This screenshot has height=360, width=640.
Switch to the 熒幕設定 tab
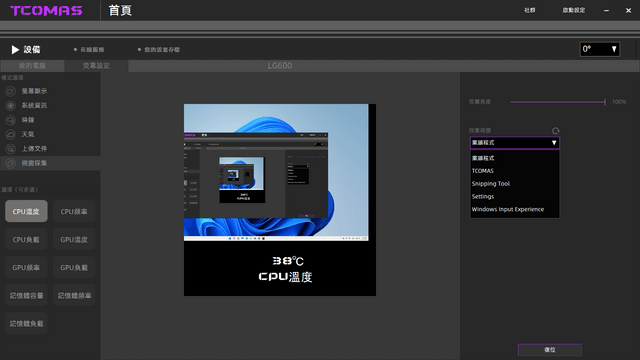(x=96, y=66)
